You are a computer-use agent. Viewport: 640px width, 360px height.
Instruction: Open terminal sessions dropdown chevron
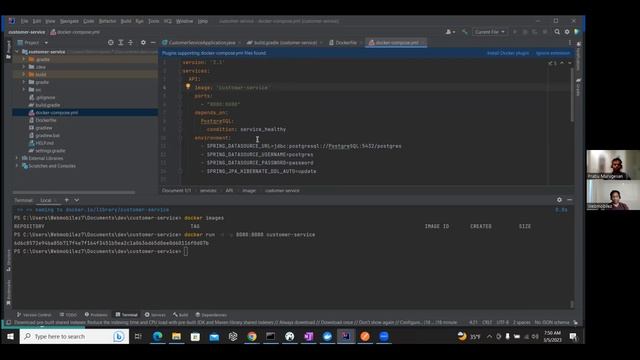click(x=77, y=200)
